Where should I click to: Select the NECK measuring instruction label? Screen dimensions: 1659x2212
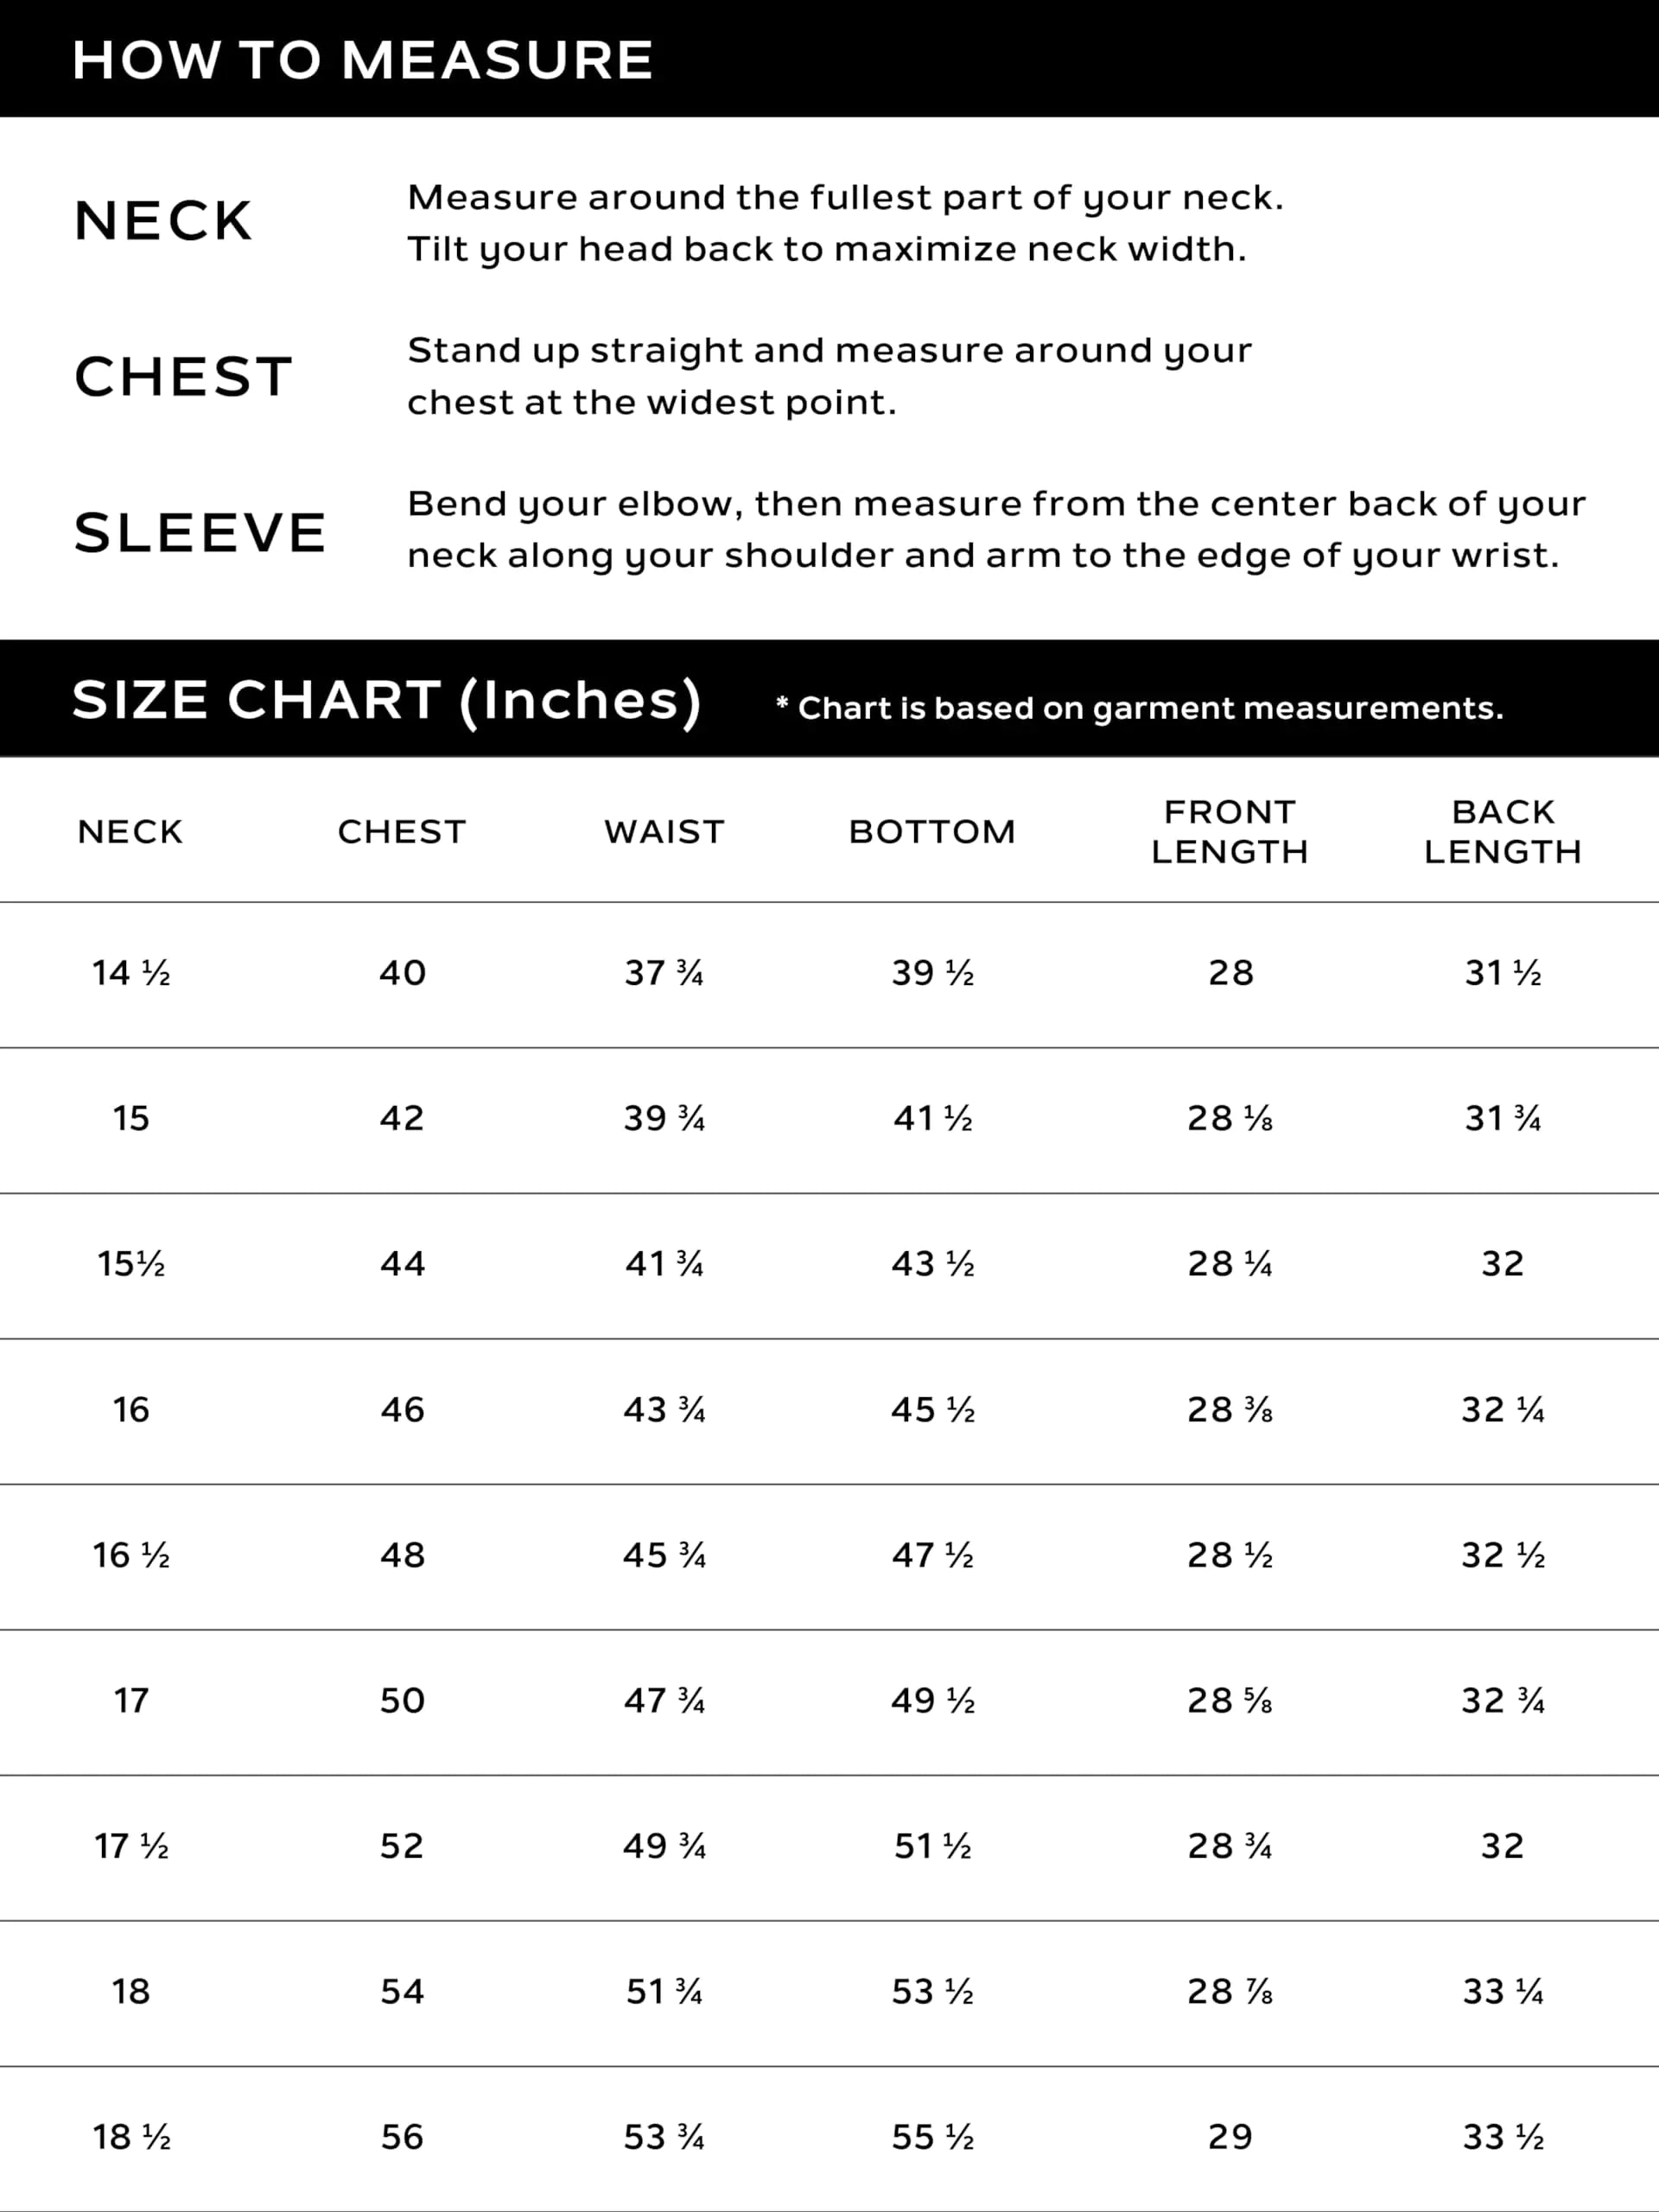[163, 221]
